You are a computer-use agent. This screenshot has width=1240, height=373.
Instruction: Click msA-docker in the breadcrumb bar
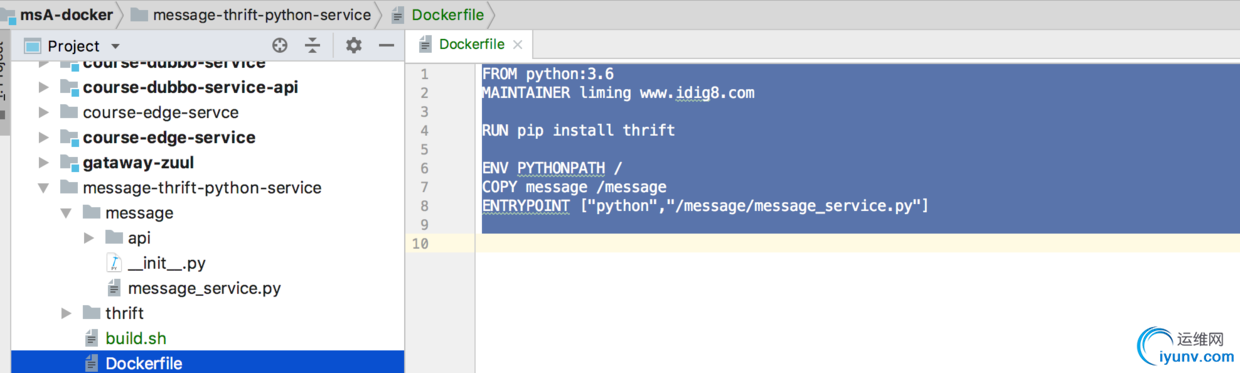click(x=58, y=14)
